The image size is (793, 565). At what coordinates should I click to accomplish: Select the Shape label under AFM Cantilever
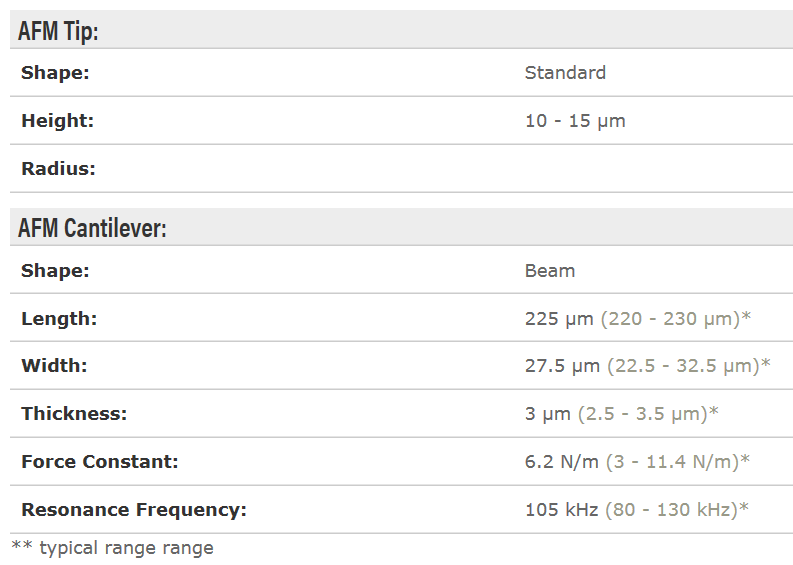55,271
